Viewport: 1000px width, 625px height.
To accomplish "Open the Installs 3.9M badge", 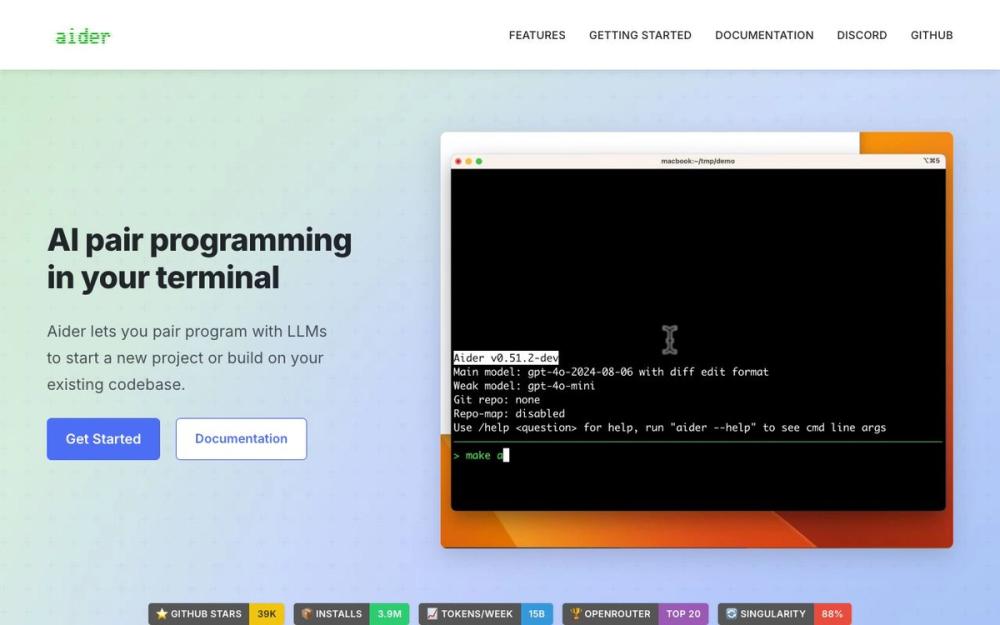I will tap(351, 614).
